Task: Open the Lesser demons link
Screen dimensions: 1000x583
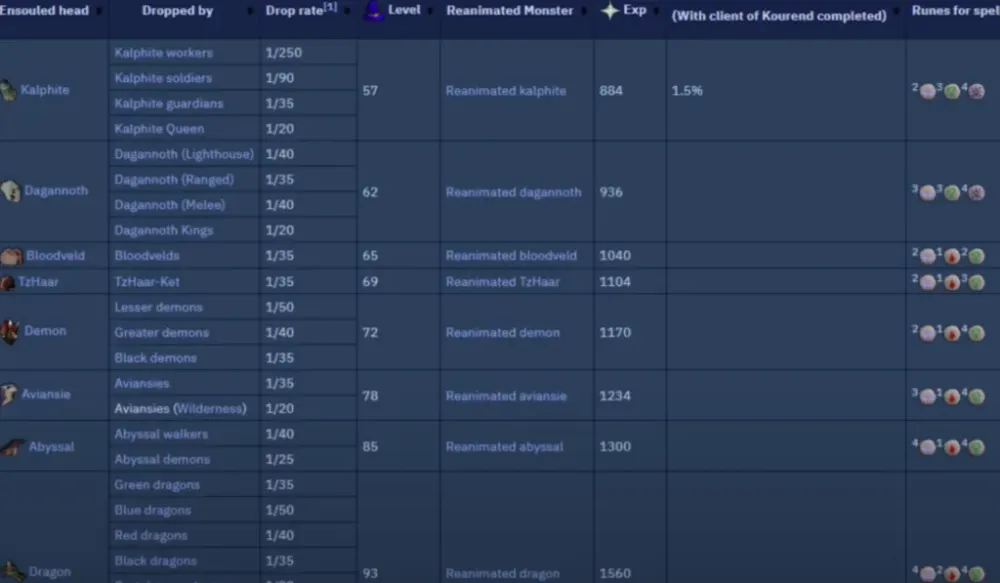Action: pyautogui.click(x=158, y=307)
